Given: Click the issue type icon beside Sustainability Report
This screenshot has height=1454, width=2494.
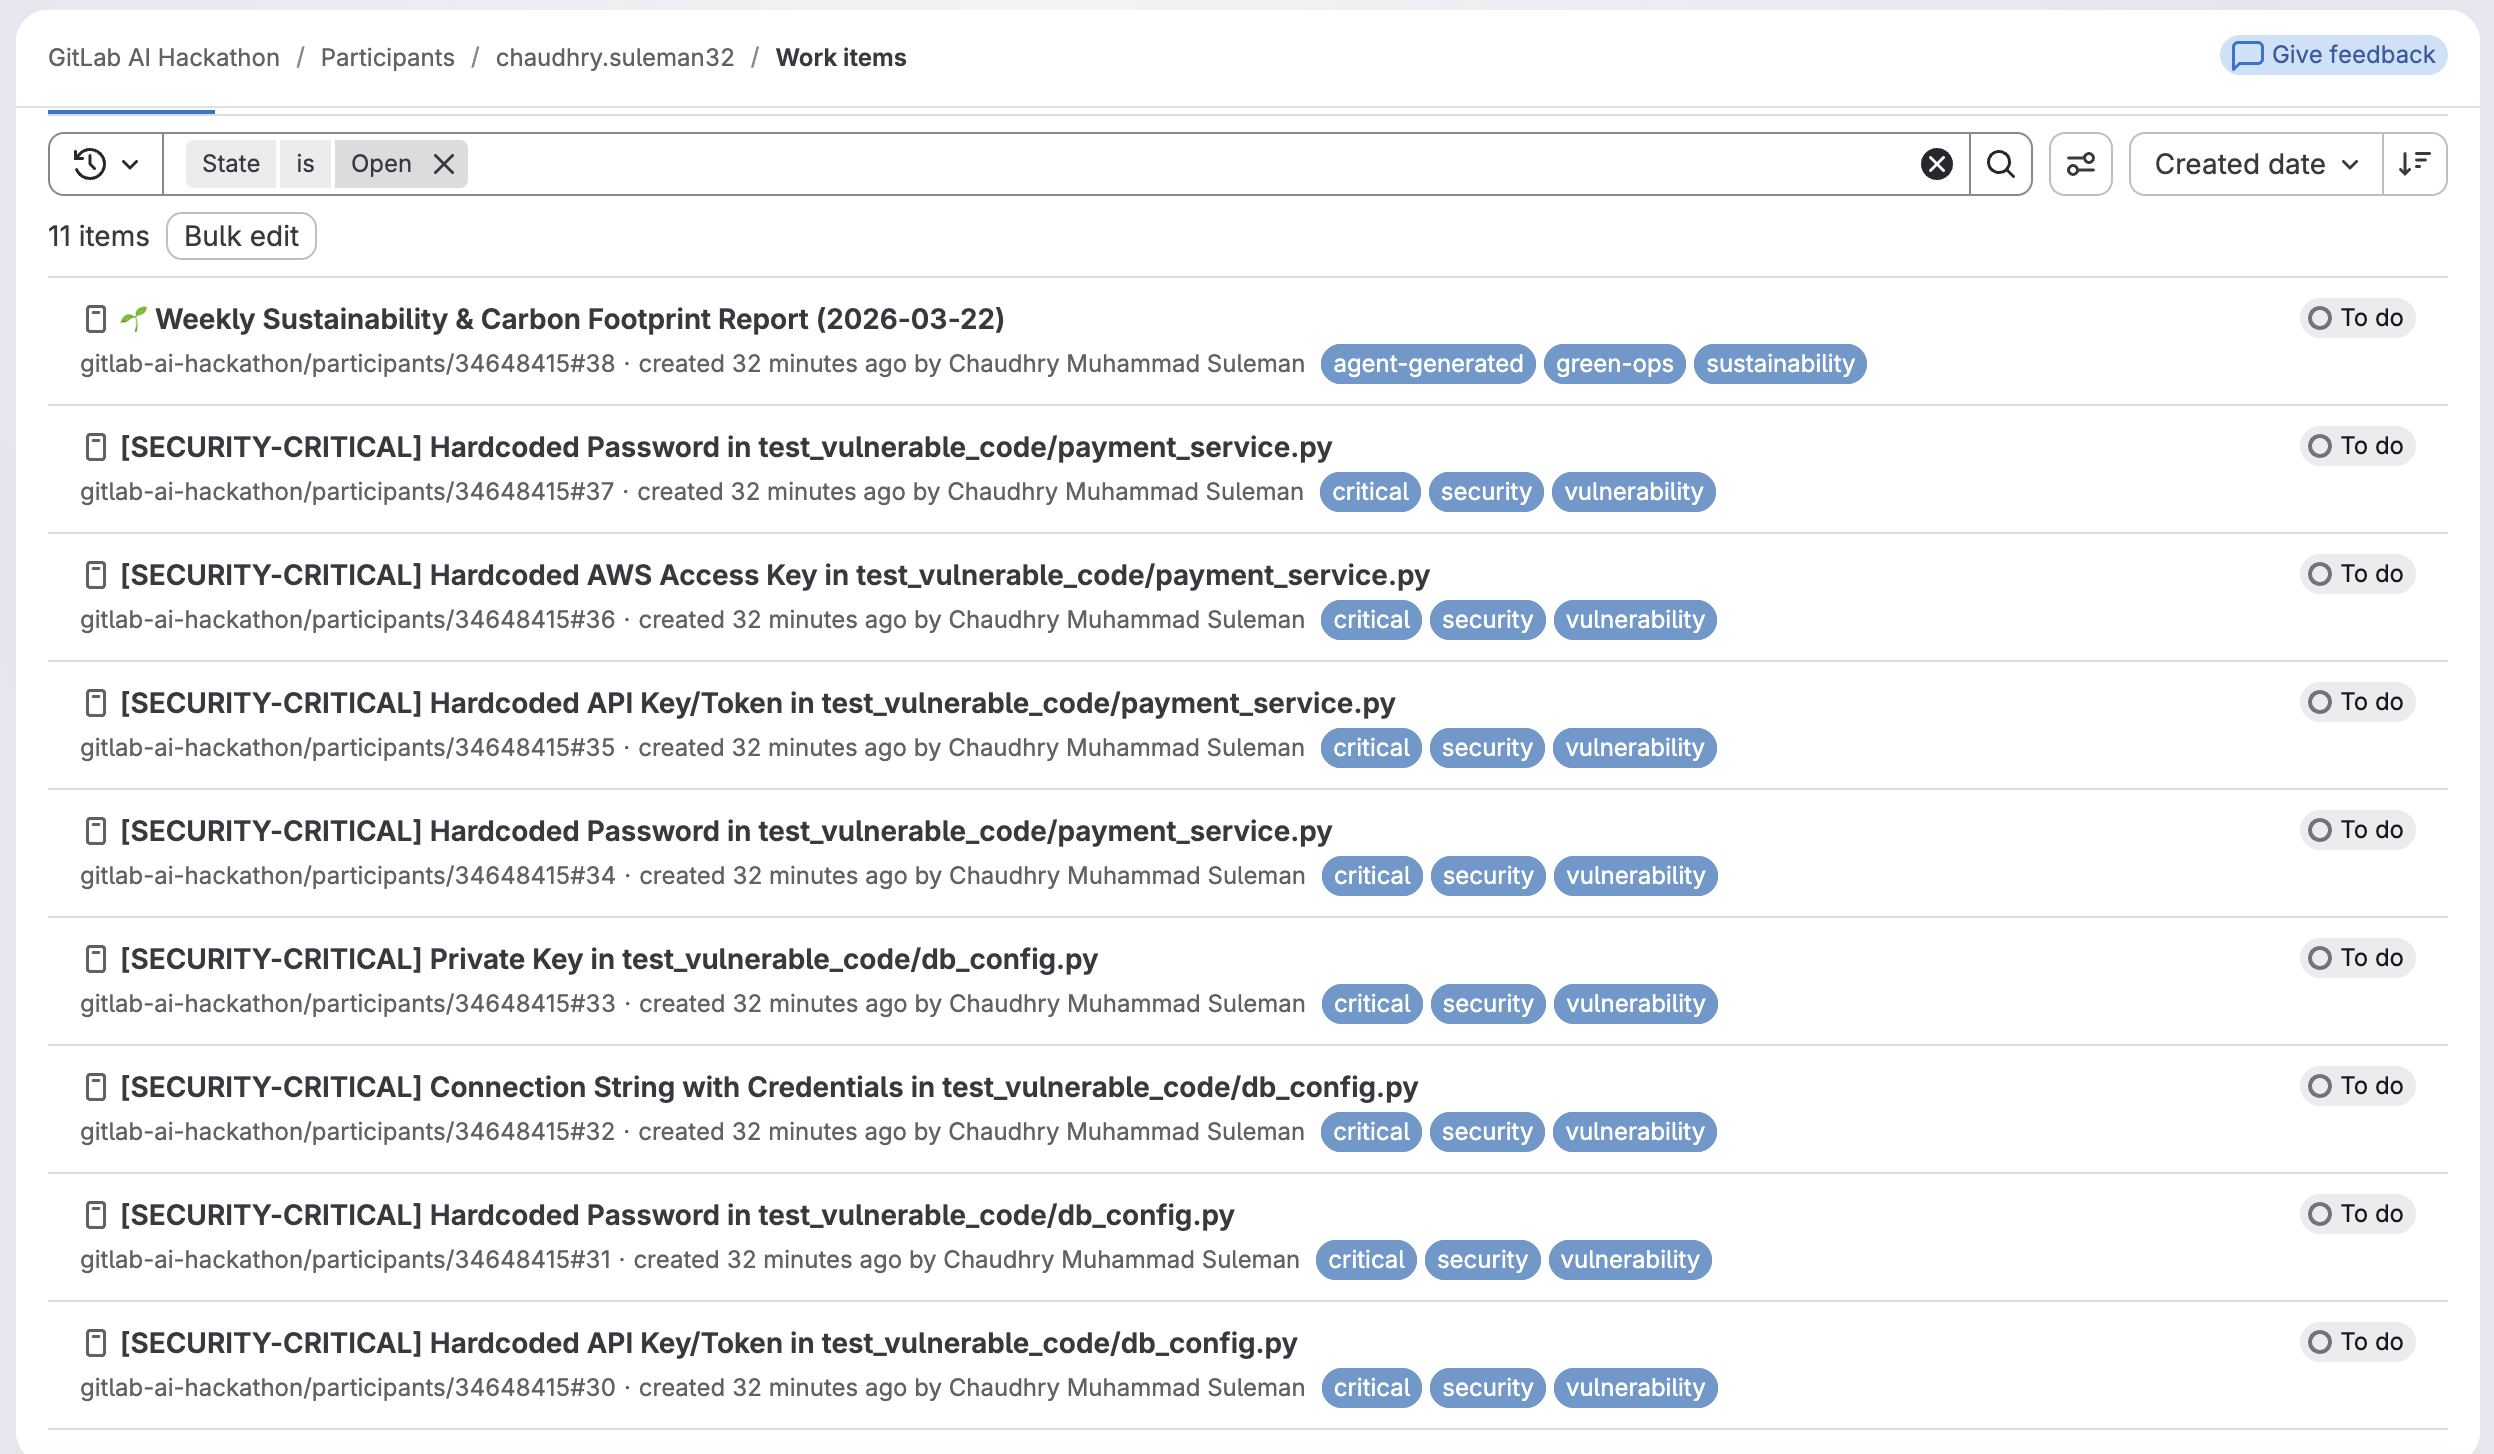Looking at the screenshot, I should tap(96, 319).
